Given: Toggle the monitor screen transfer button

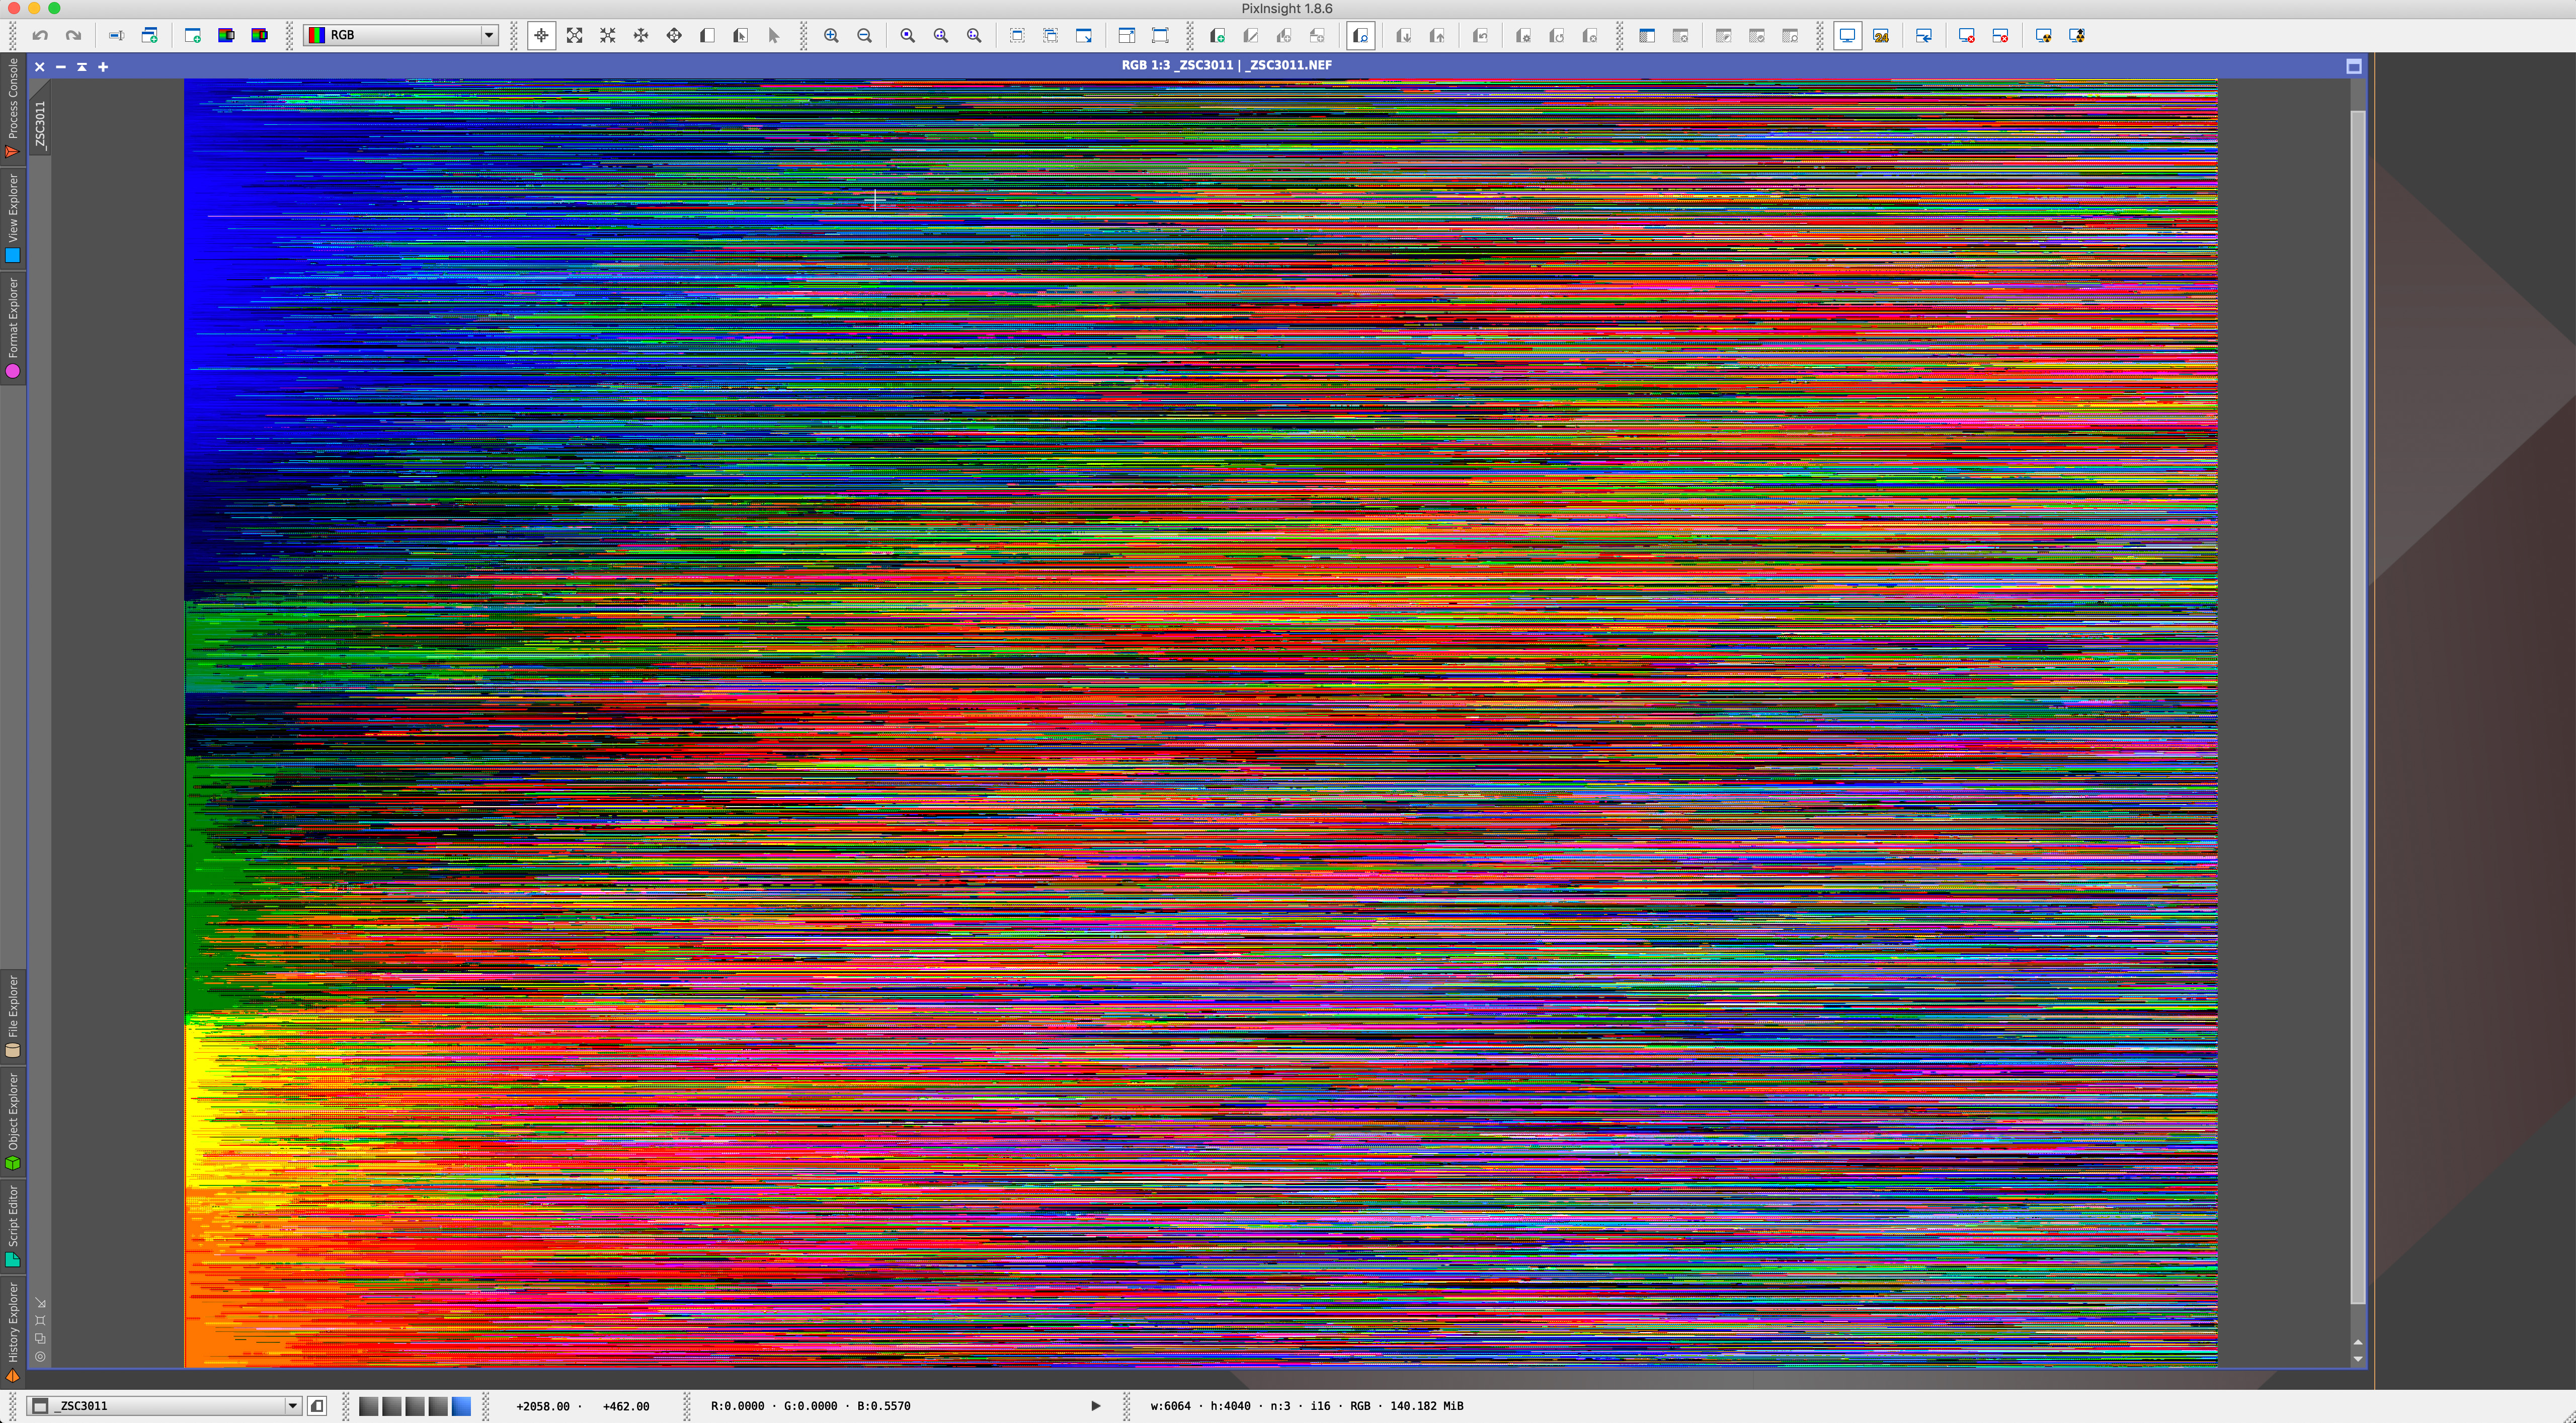Looking at the screenshot, I should tap(1847, 35).
